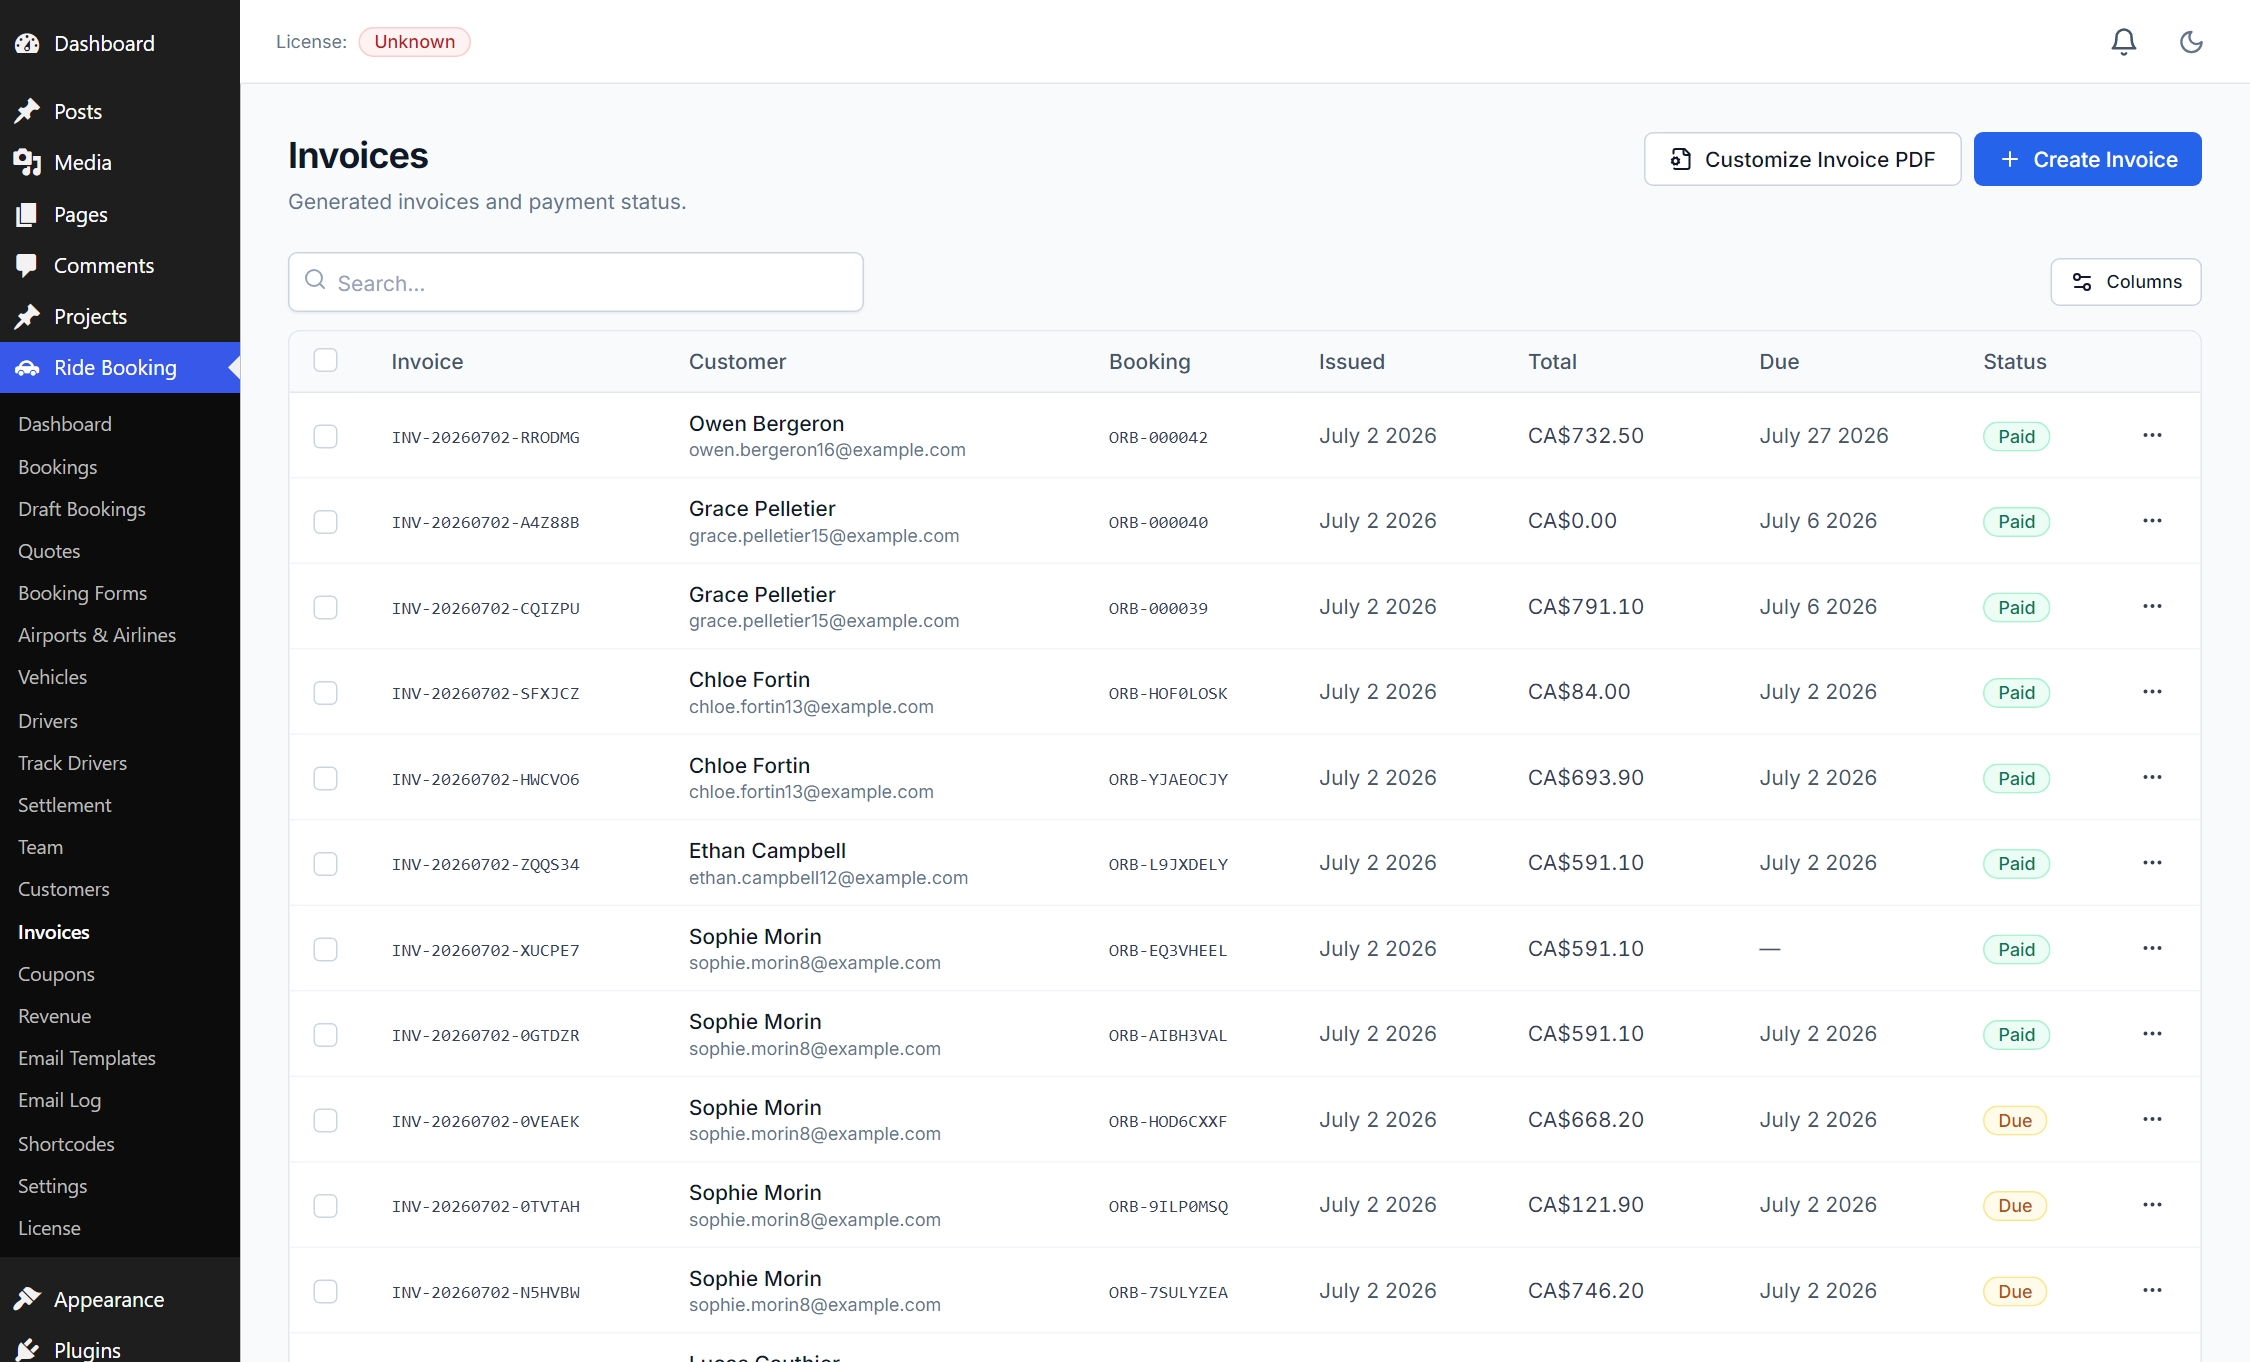Viewport: 2250px width, 1362px height.
Task: Select checkbox for invoice INV-20260702-CQIZPU
Action: point(325,607)
